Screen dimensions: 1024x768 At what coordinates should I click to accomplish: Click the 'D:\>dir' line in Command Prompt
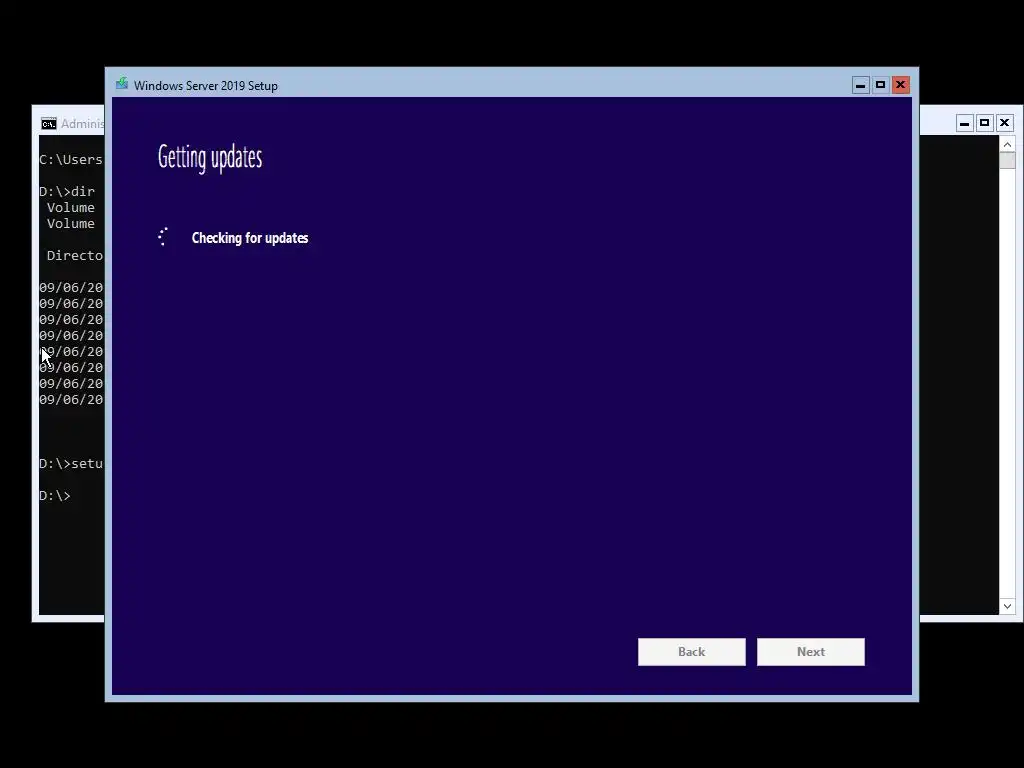67,191
